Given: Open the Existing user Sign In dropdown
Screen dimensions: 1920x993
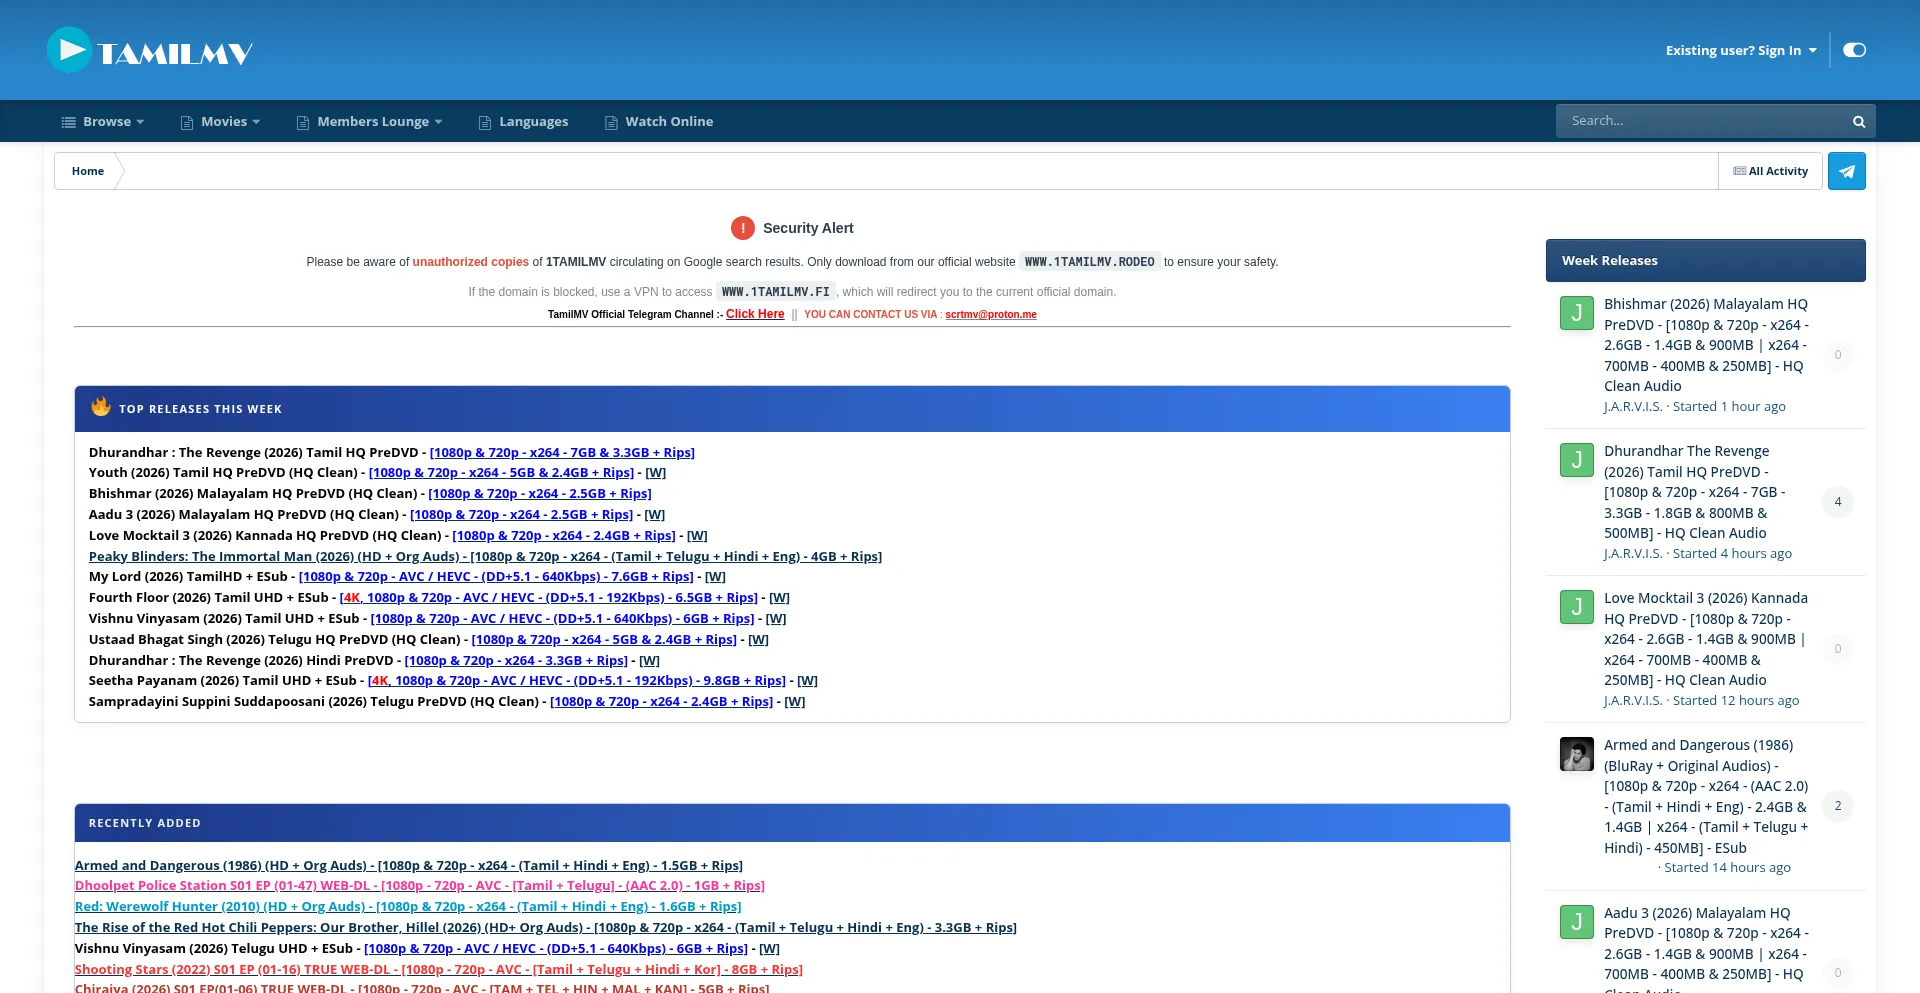Looking at the screenshot, I should point(1741,50).
